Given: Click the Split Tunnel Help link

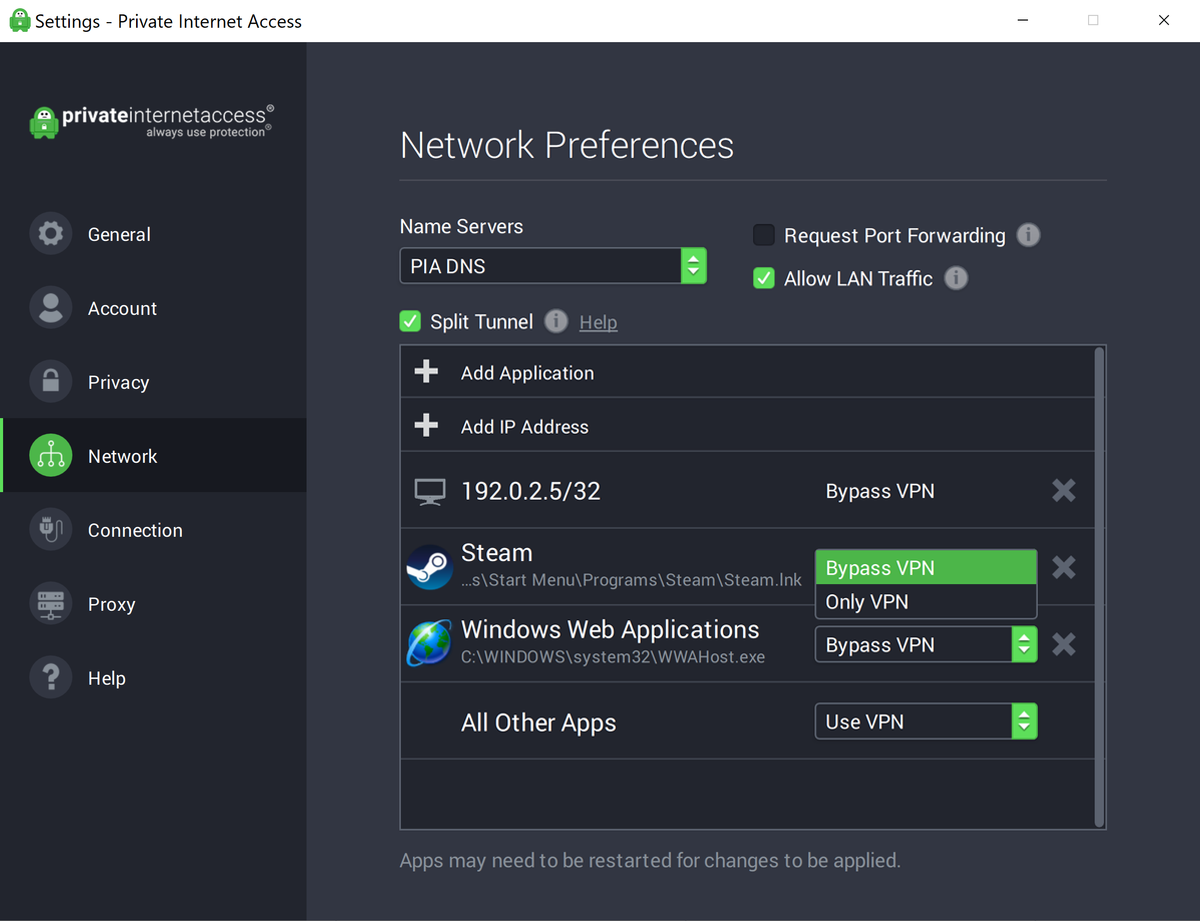Looking at the screenshot, I should click(598, 322).
